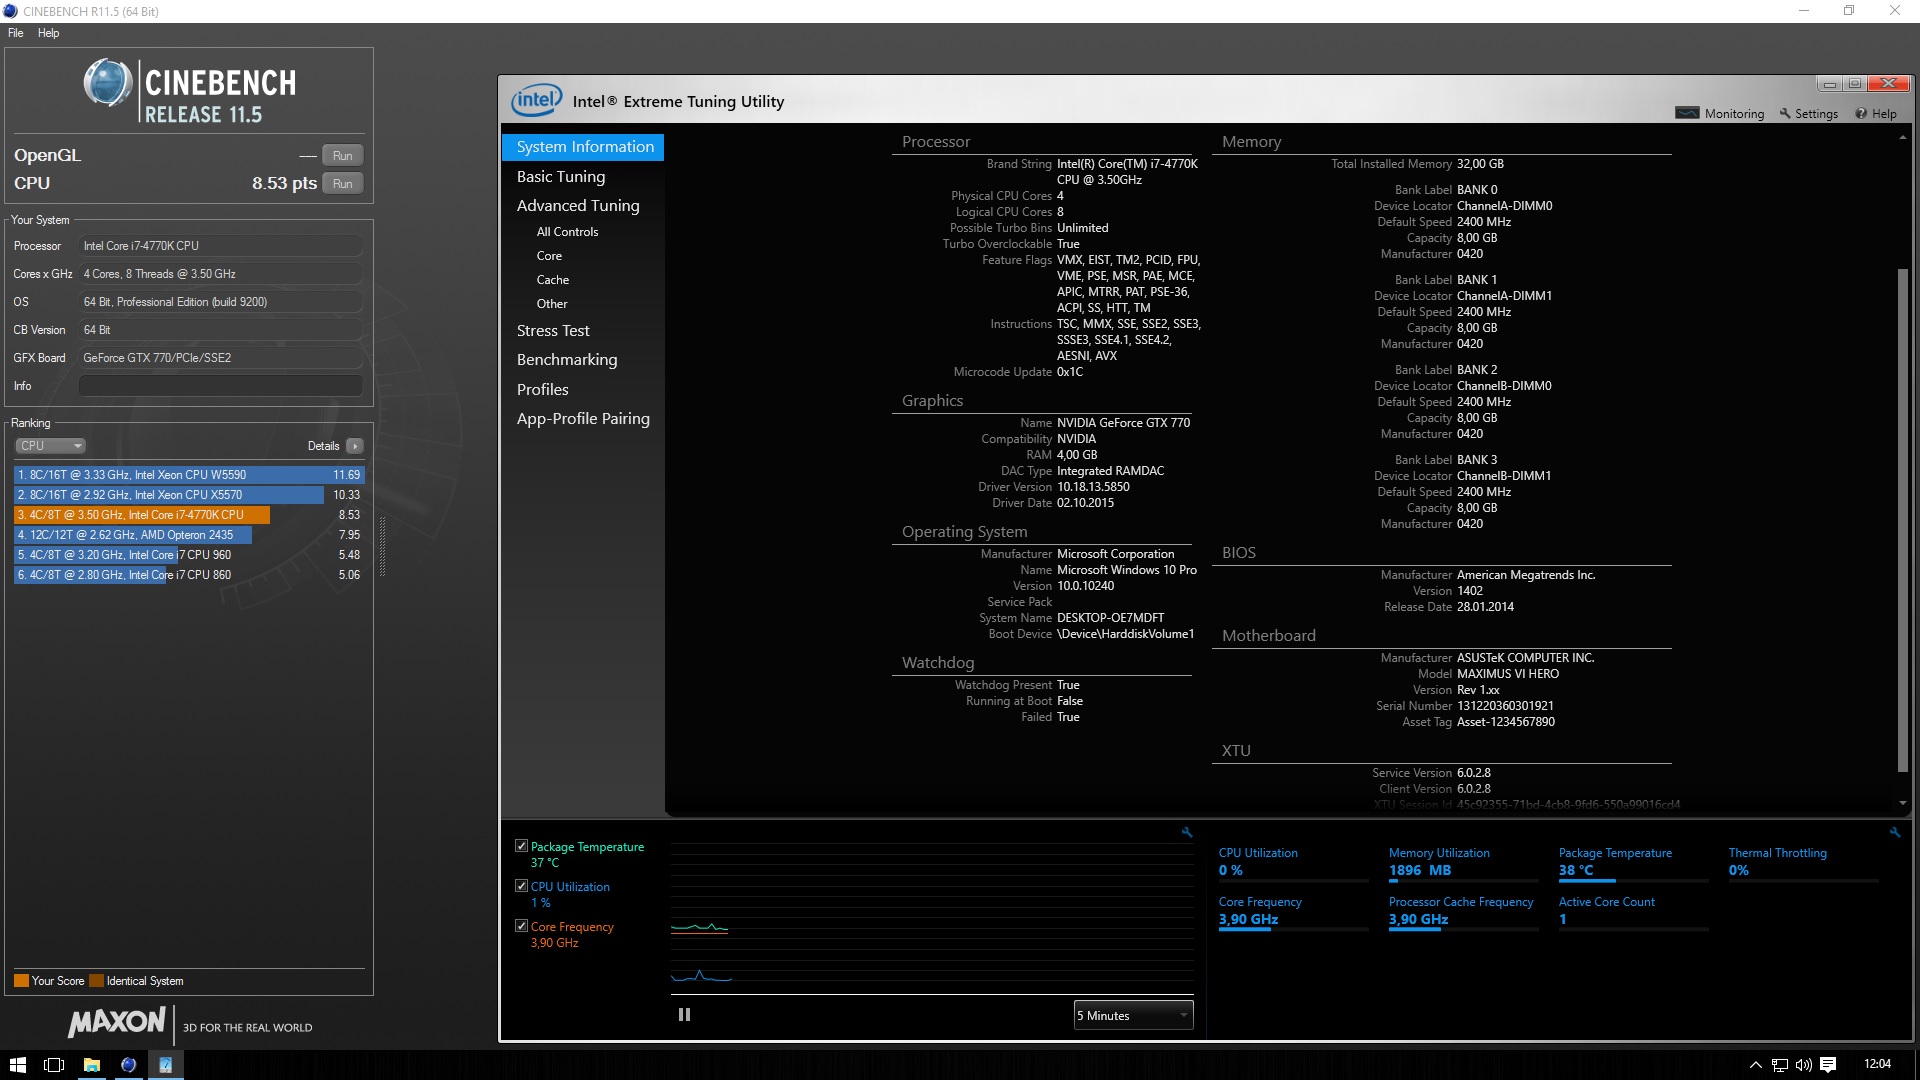Open the CPU ranking dropdown in Cinebench
The image size is (1920, 1080).
point(50,446)
